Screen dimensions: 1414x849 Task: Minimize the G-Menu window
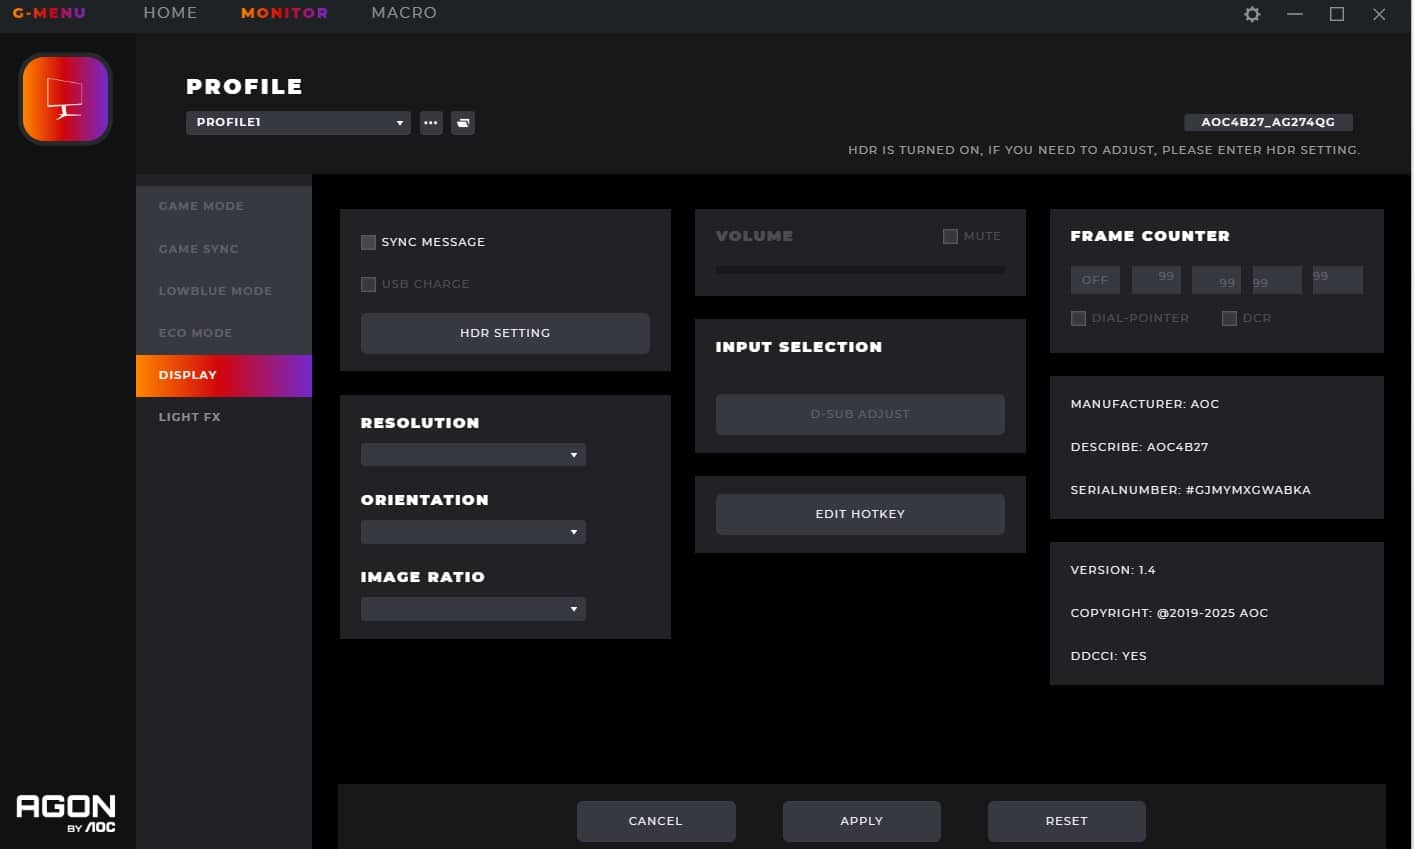pyautogui.click(x=1295, y=14)
